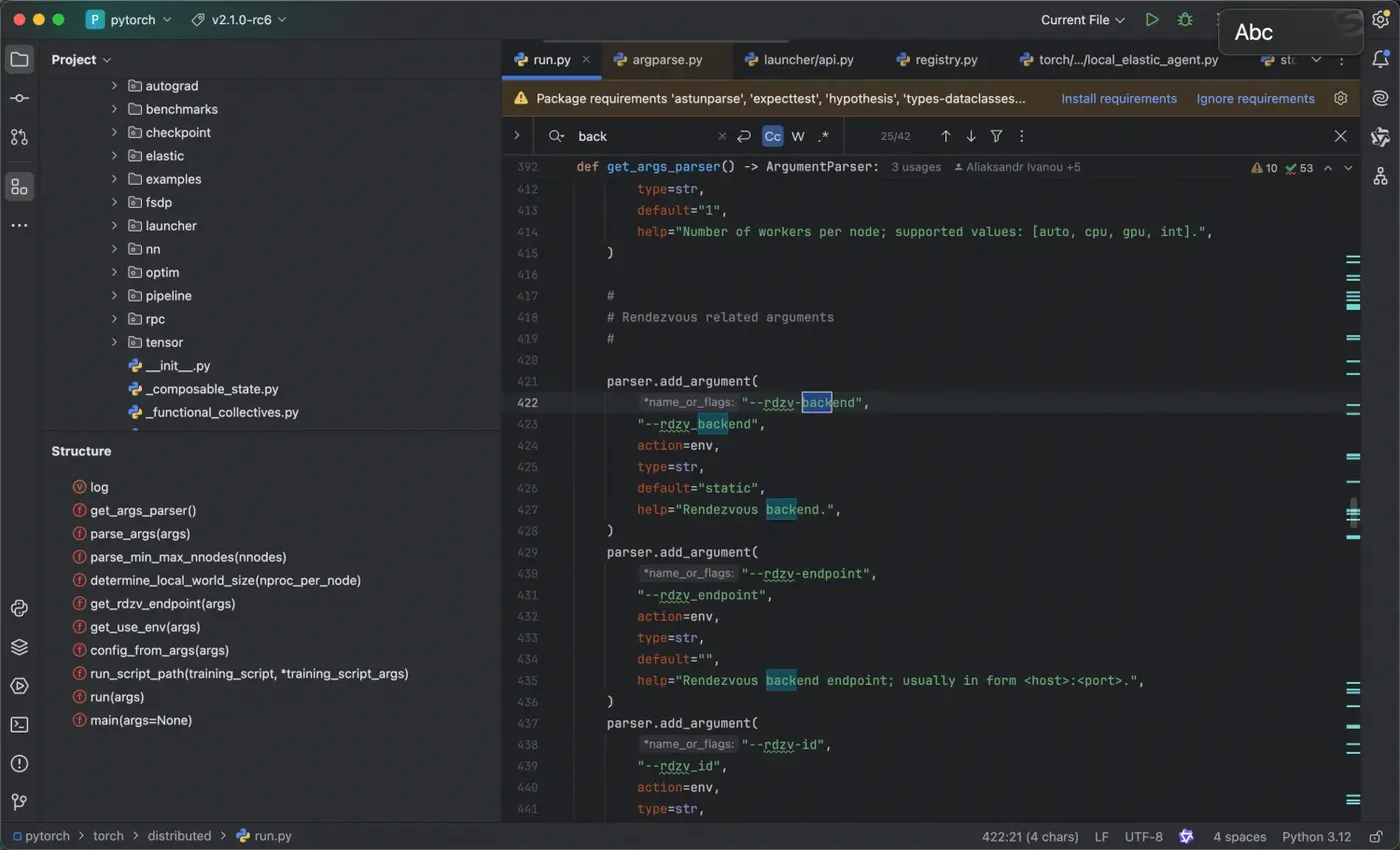Go to previous search occurrence arrow
Viewport: 1400px width, 850px height.
[x=945, y=136]
